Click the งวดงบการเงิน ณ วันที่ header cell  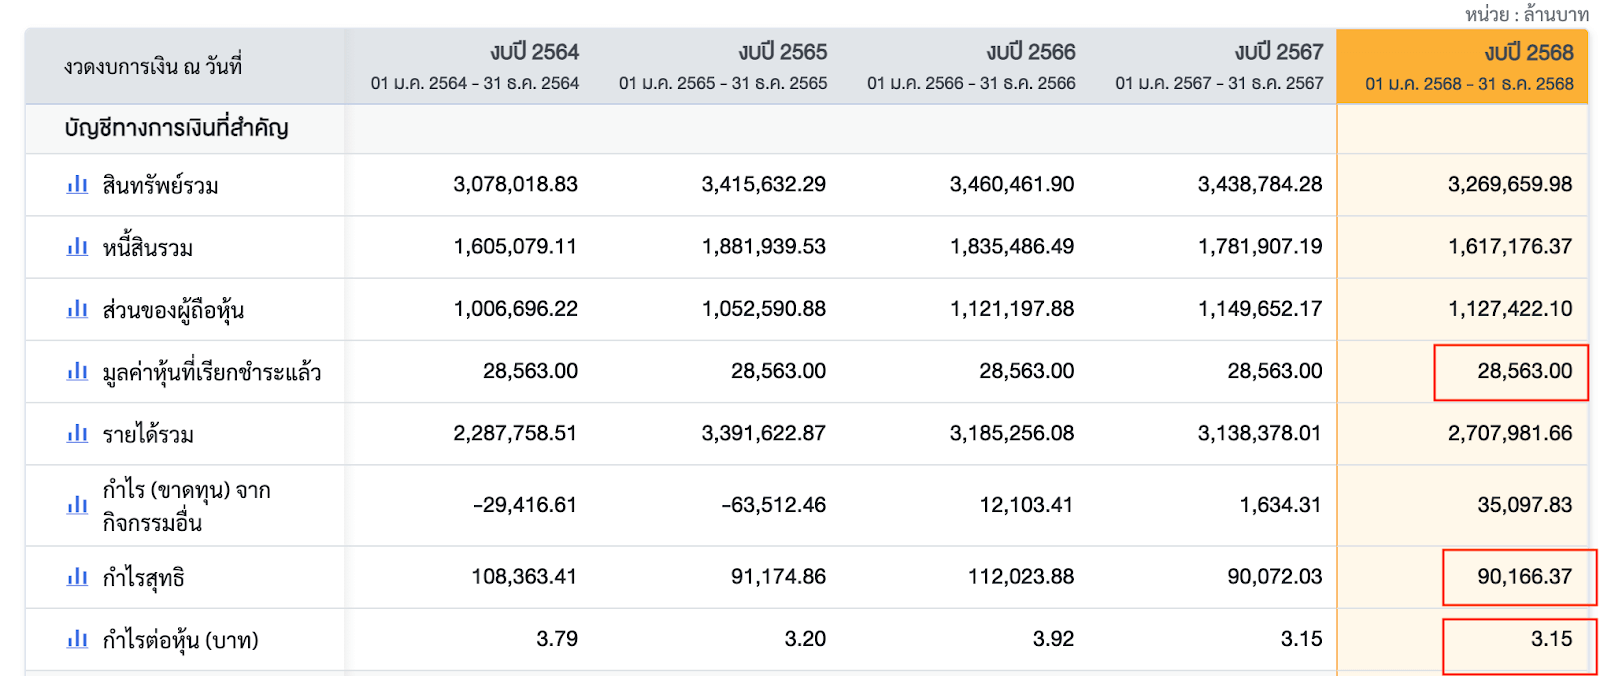(153, 67)
